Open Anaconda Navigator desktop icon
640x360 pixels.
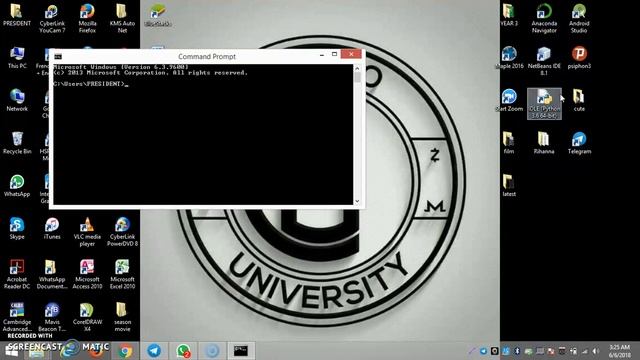coord(544,18)
